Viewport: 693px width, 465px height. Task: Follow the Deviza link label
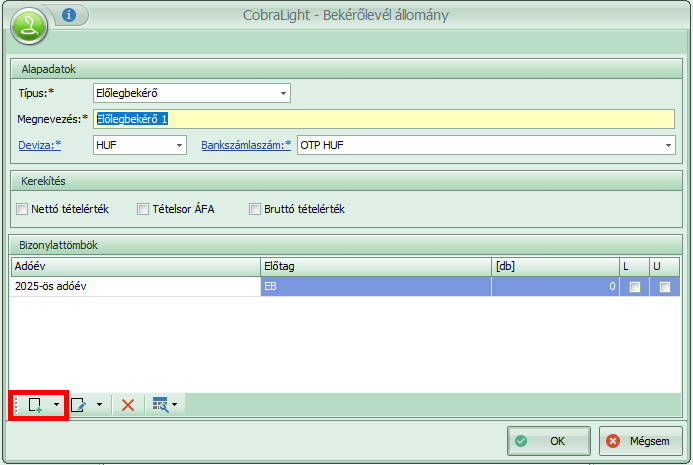[x=39, y=145]
